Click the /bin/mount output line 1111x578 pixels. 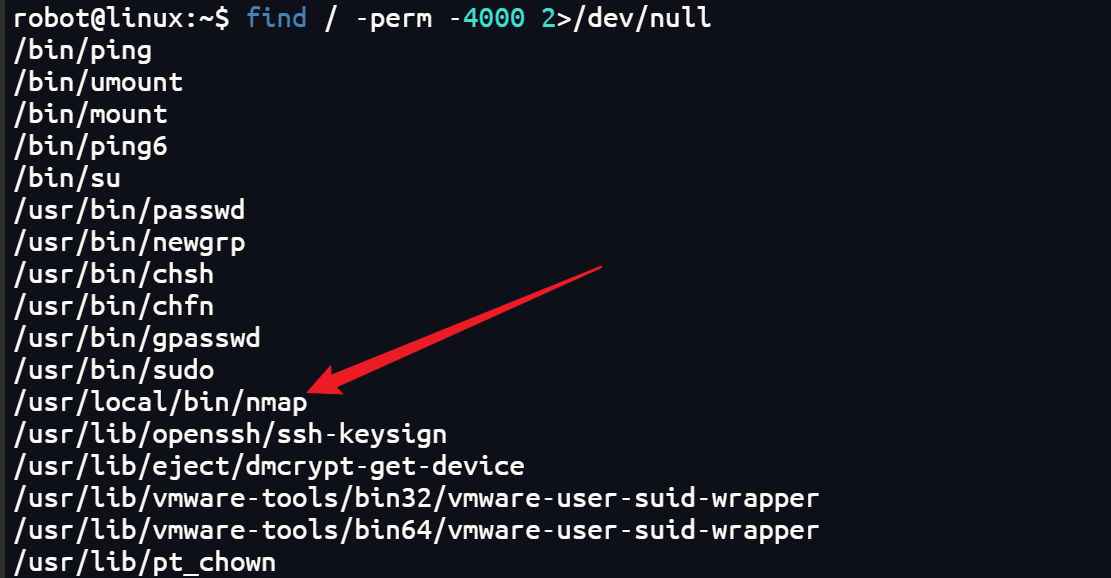coord(90,114)
